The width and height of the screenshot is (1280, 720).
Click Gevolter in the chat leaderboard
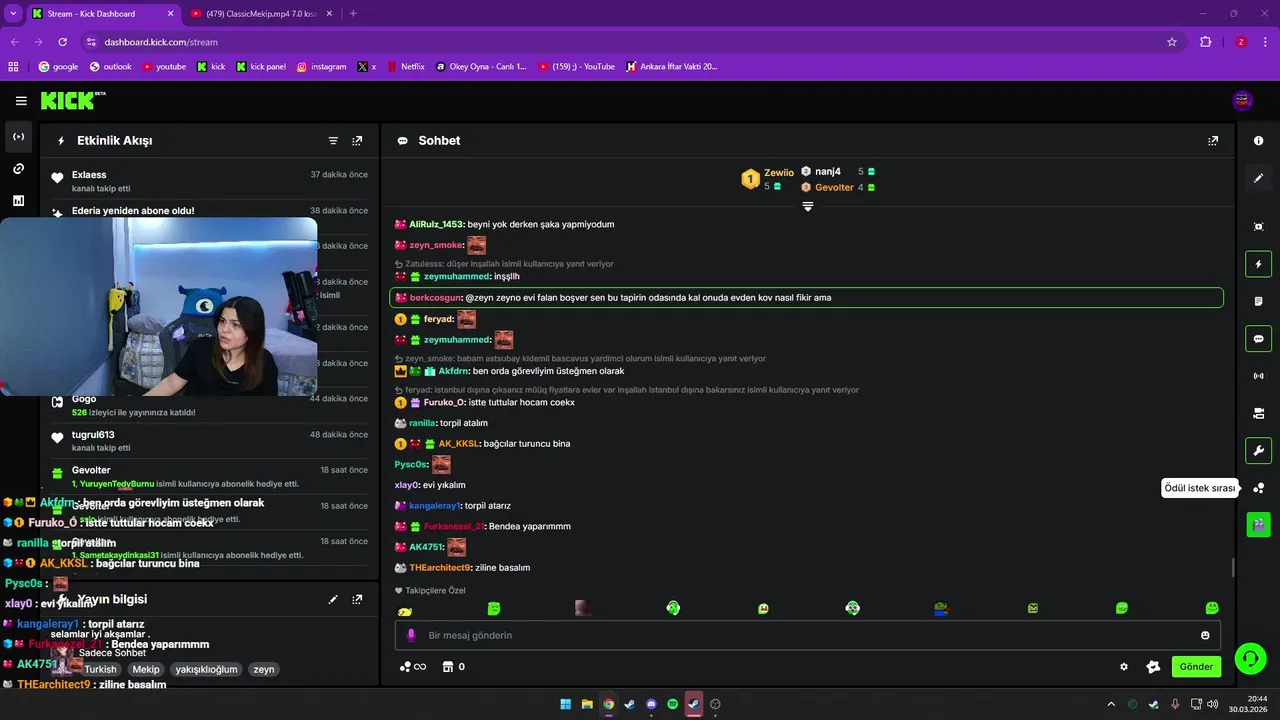point(834,187)
